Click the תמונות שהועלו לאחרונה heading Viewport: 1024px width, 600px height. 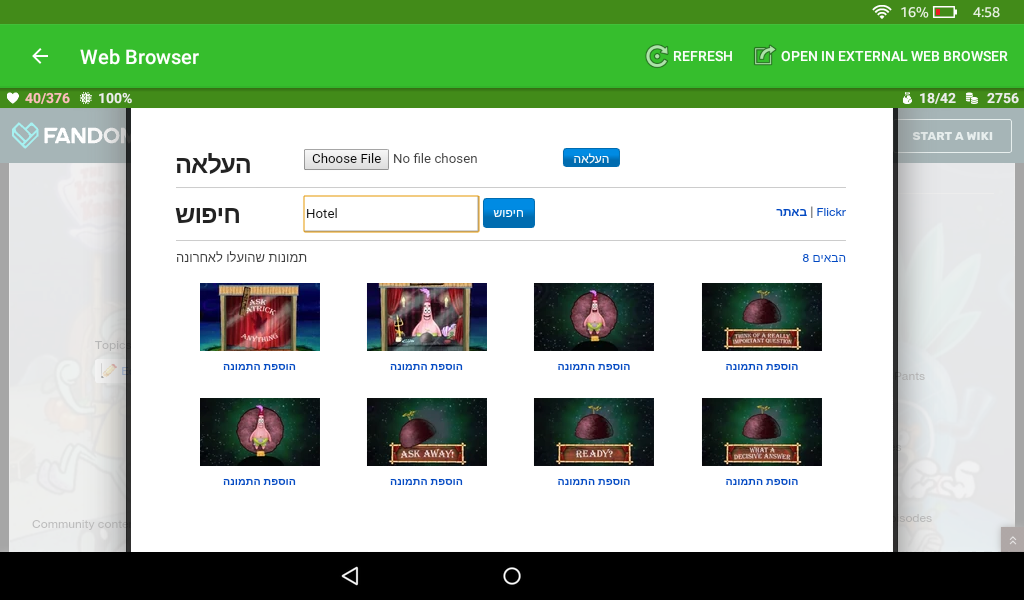241,257
